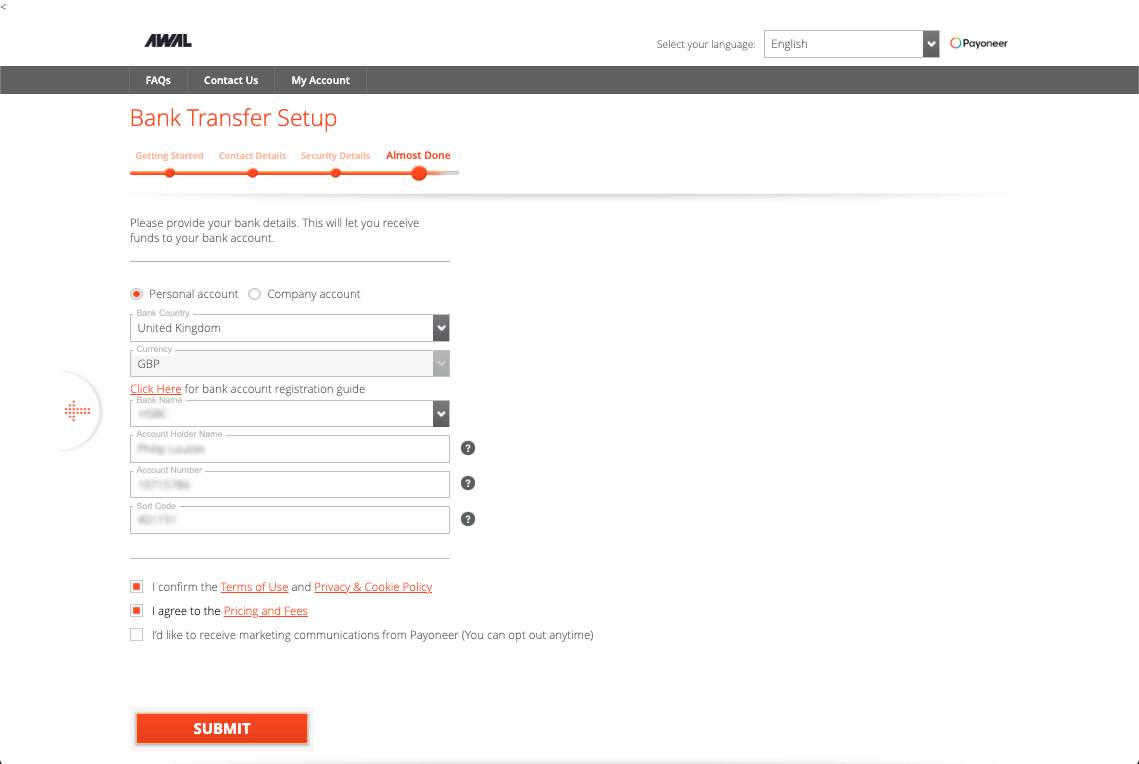Click help icon beside Account Number
1139x764 pixels.
click(468, 483)
